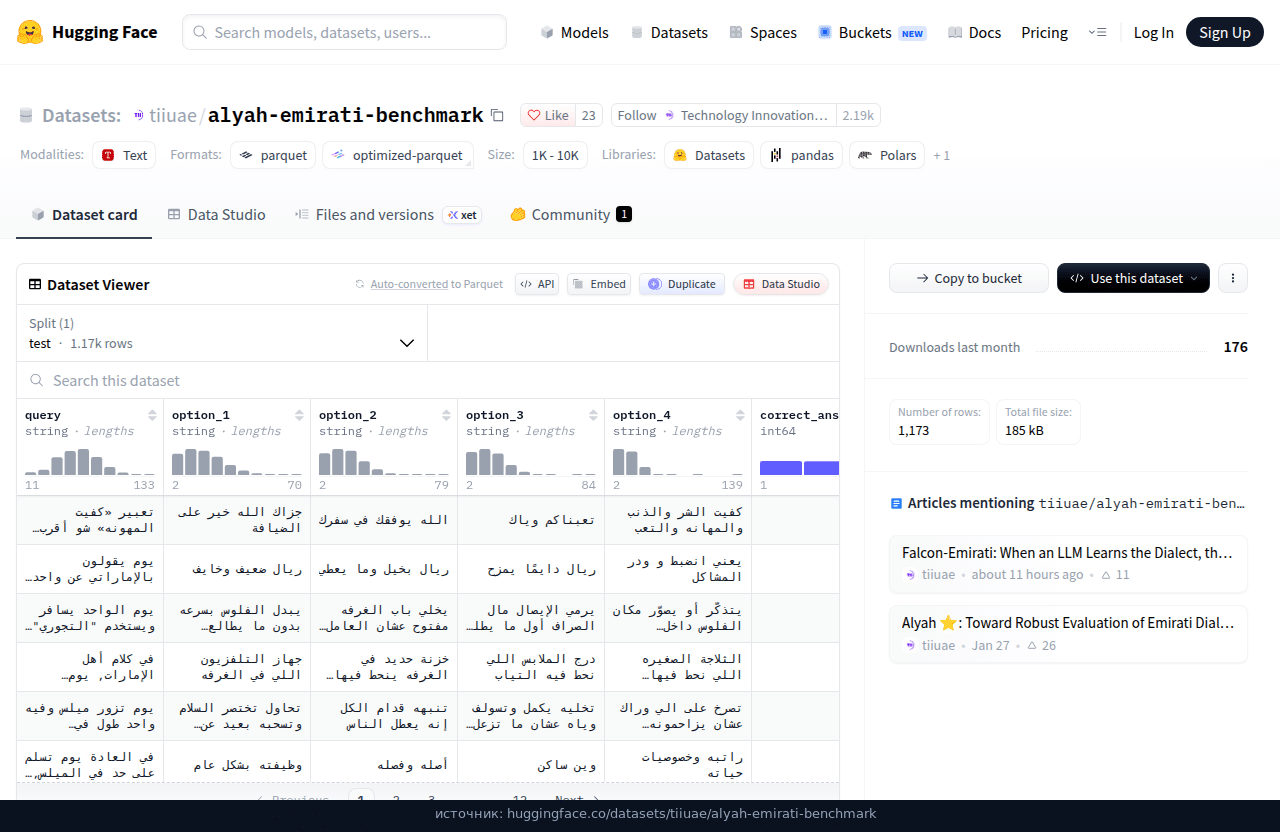Open Buckets in top navigation
The width and height of the screenshot is (1280, 832).
(x=872, y=32)
